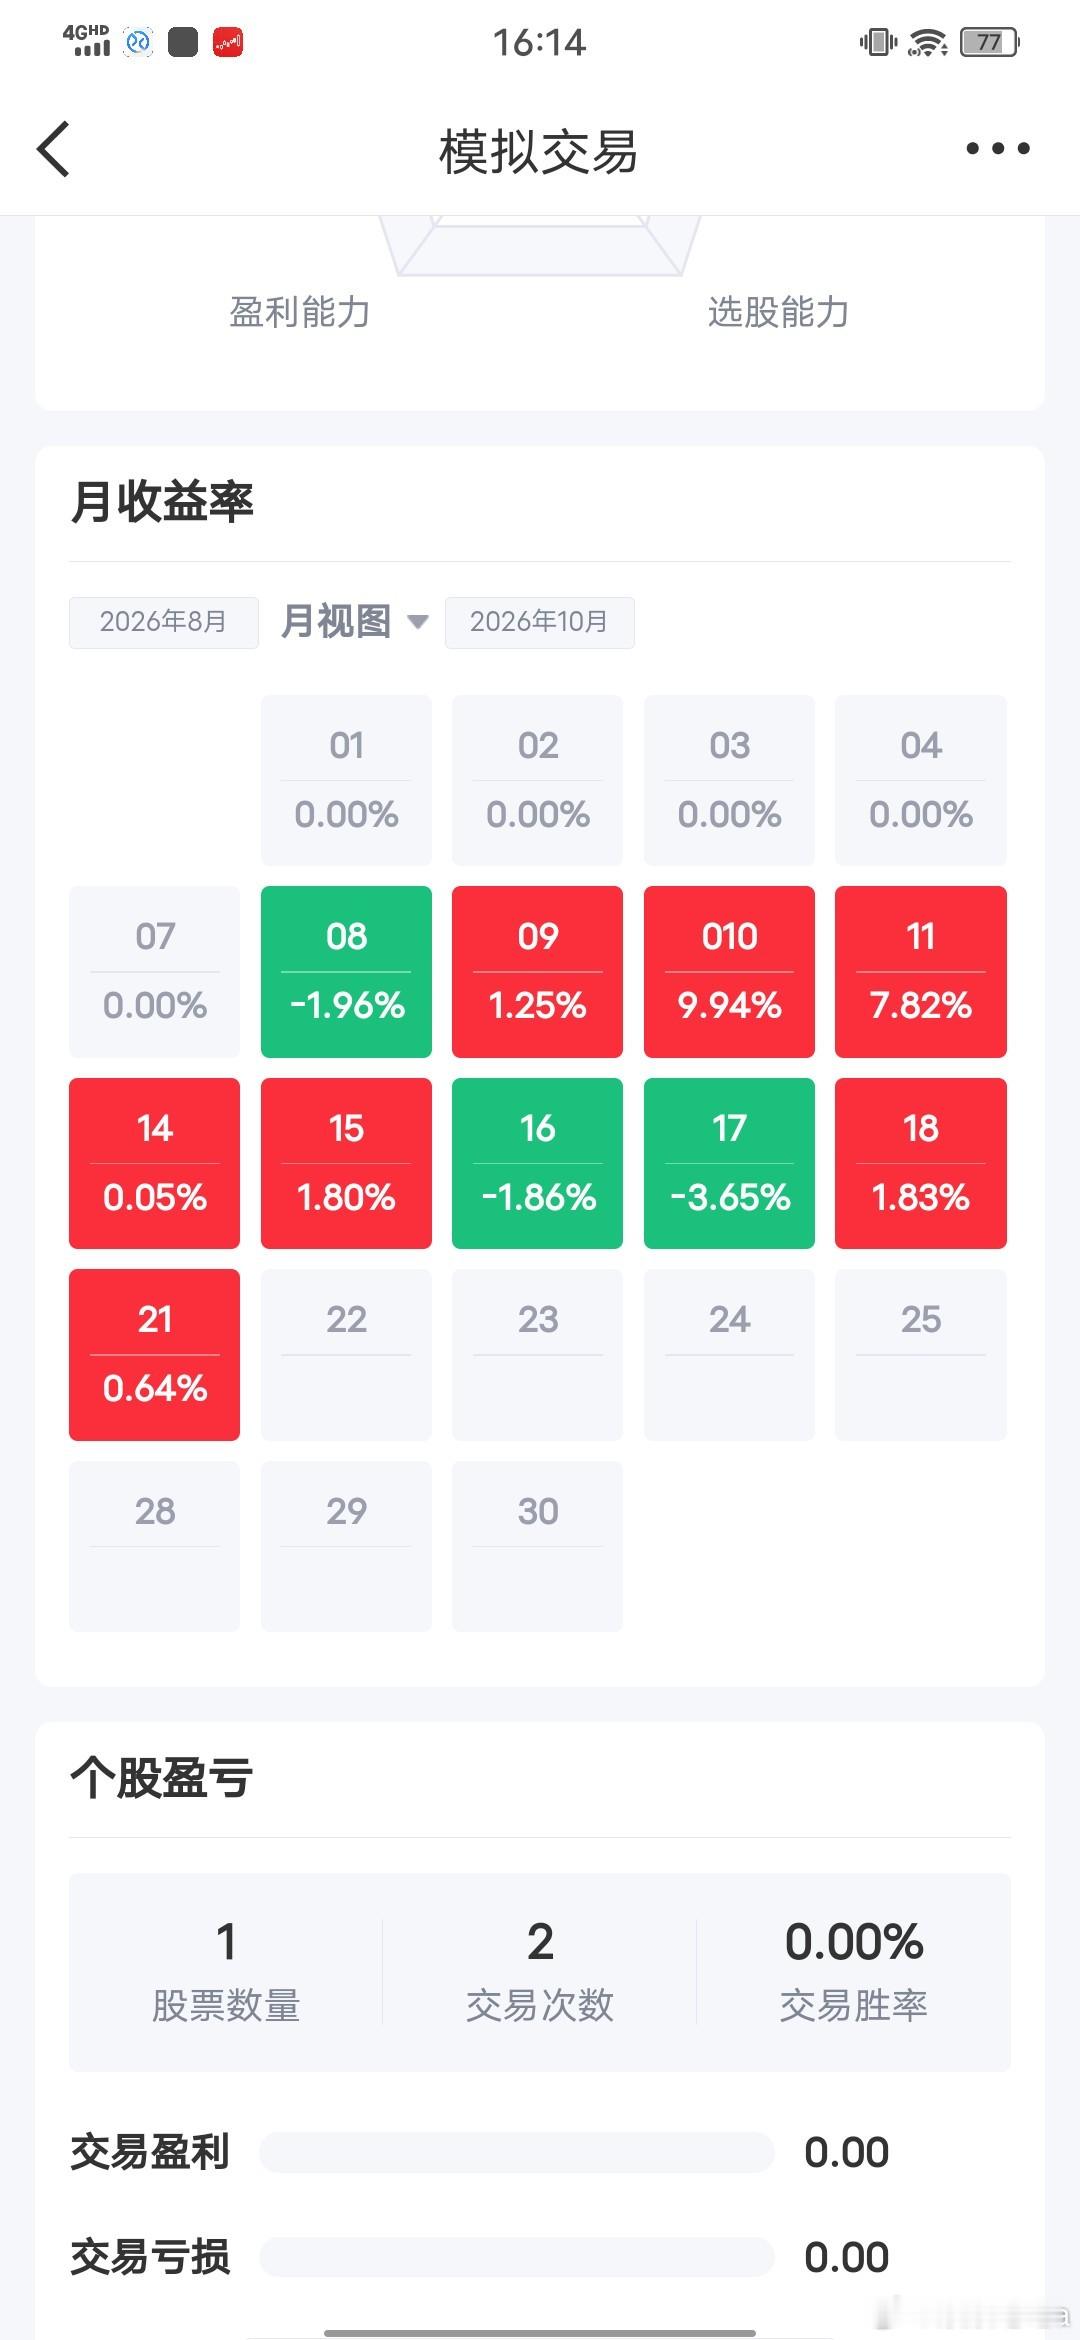Open day 21 cell with 0.64%
Image resolution: width=1080 pixels, height=2340 pixels.
tap(154, 1354)
